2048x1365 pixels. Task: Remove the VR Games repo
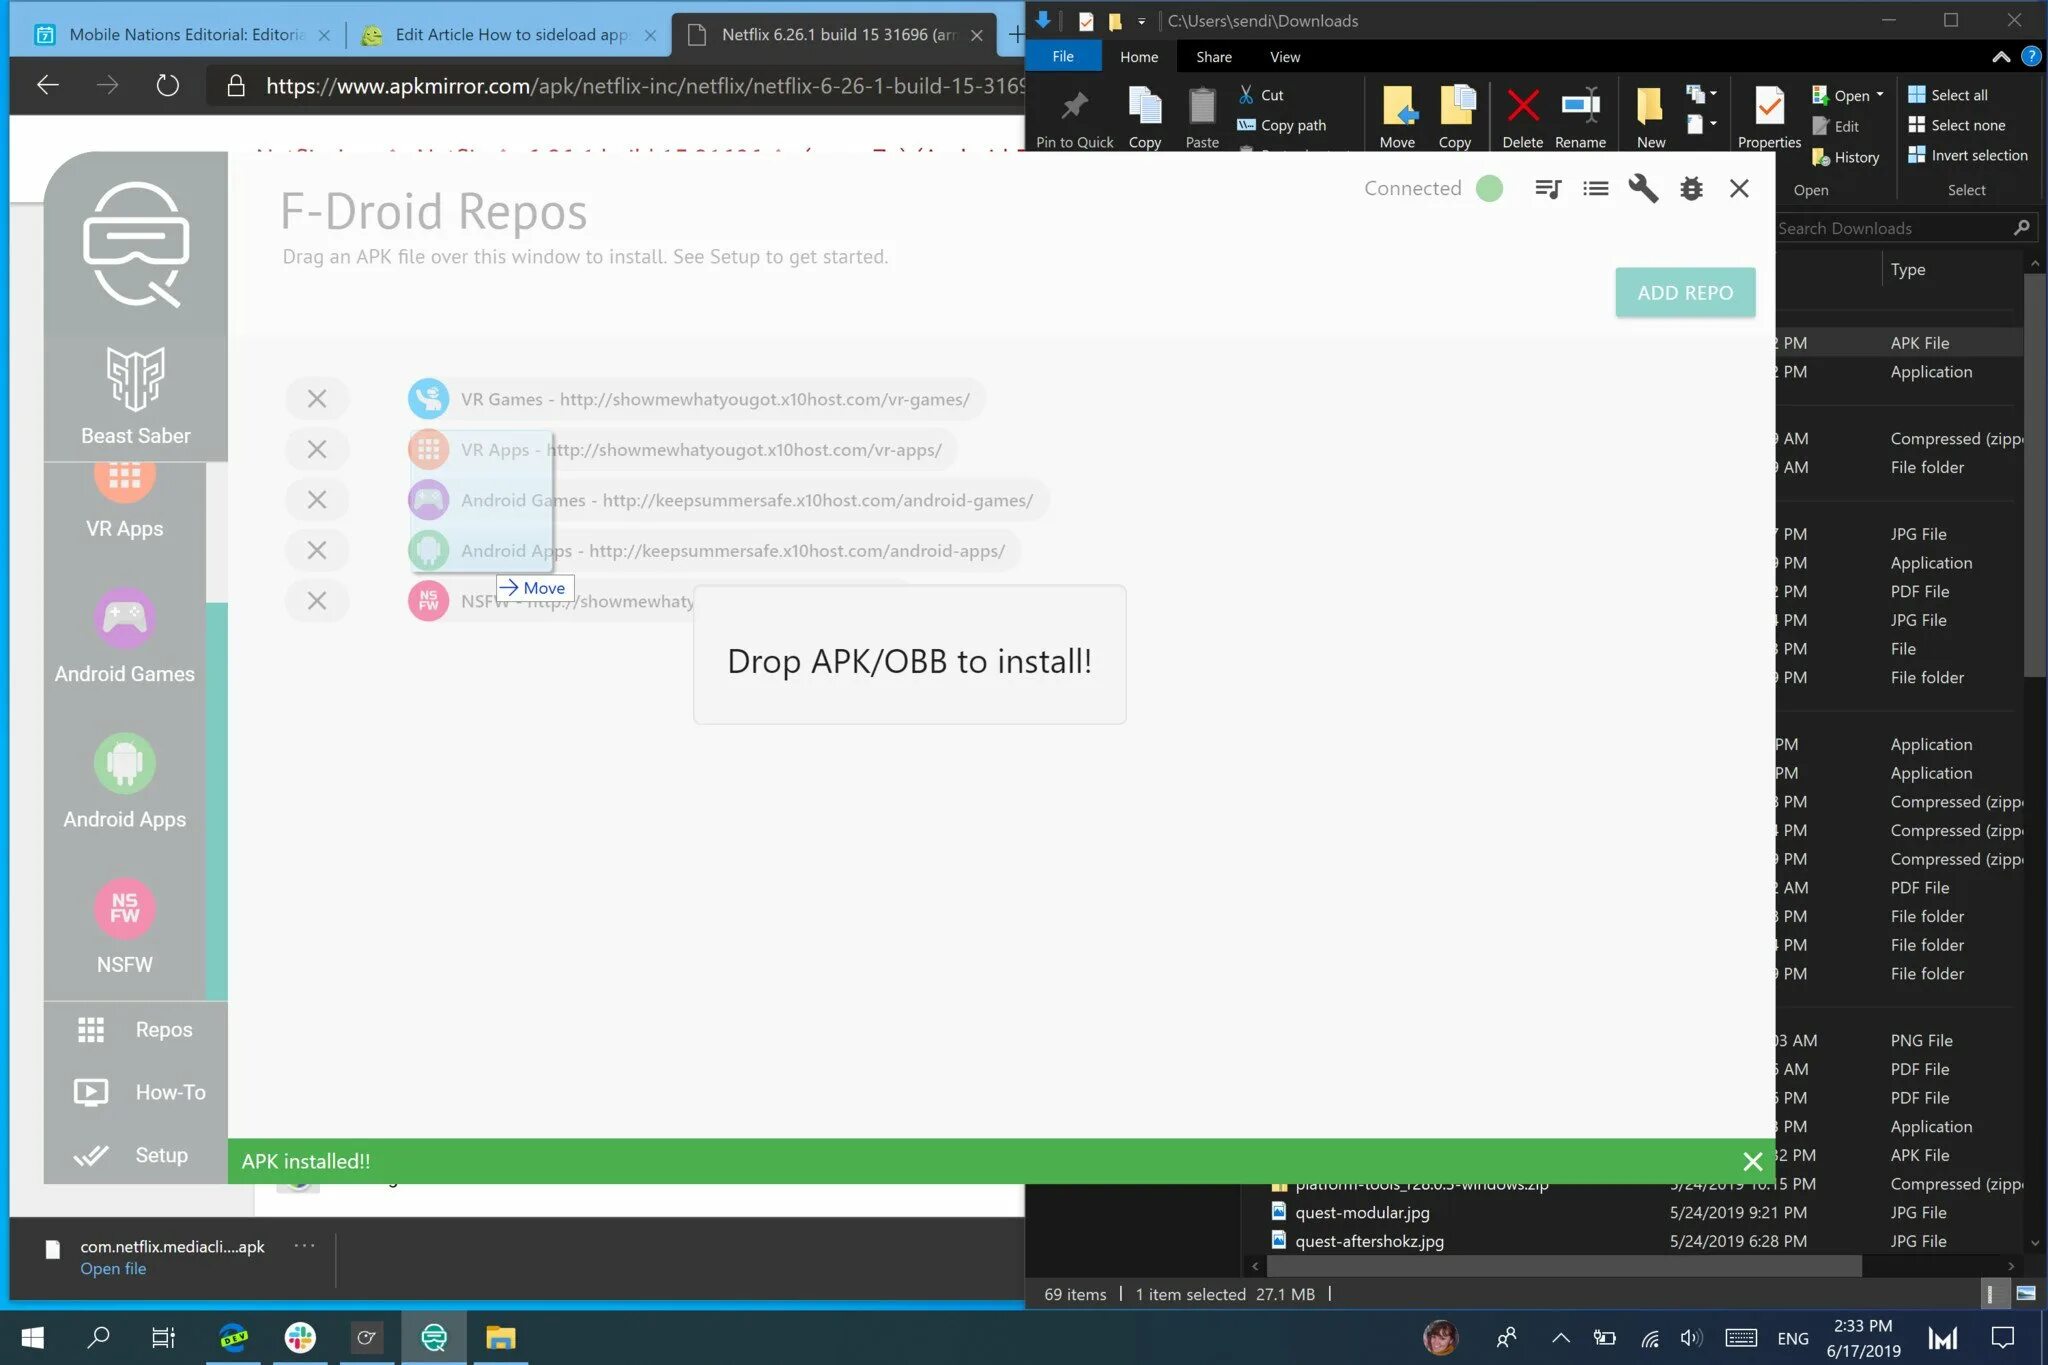(x=317, y=399)
